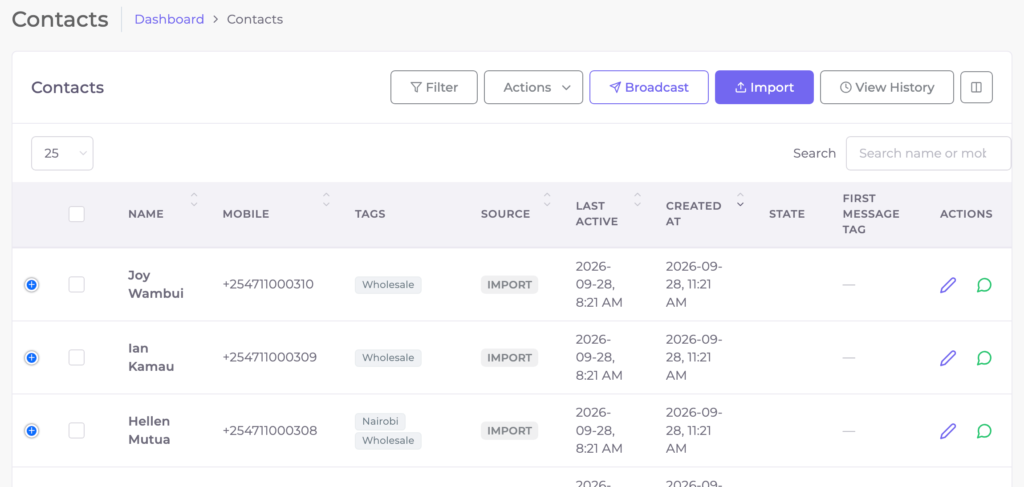Open View History
This screenshot has width=1024, height=487.
[887, 87]
